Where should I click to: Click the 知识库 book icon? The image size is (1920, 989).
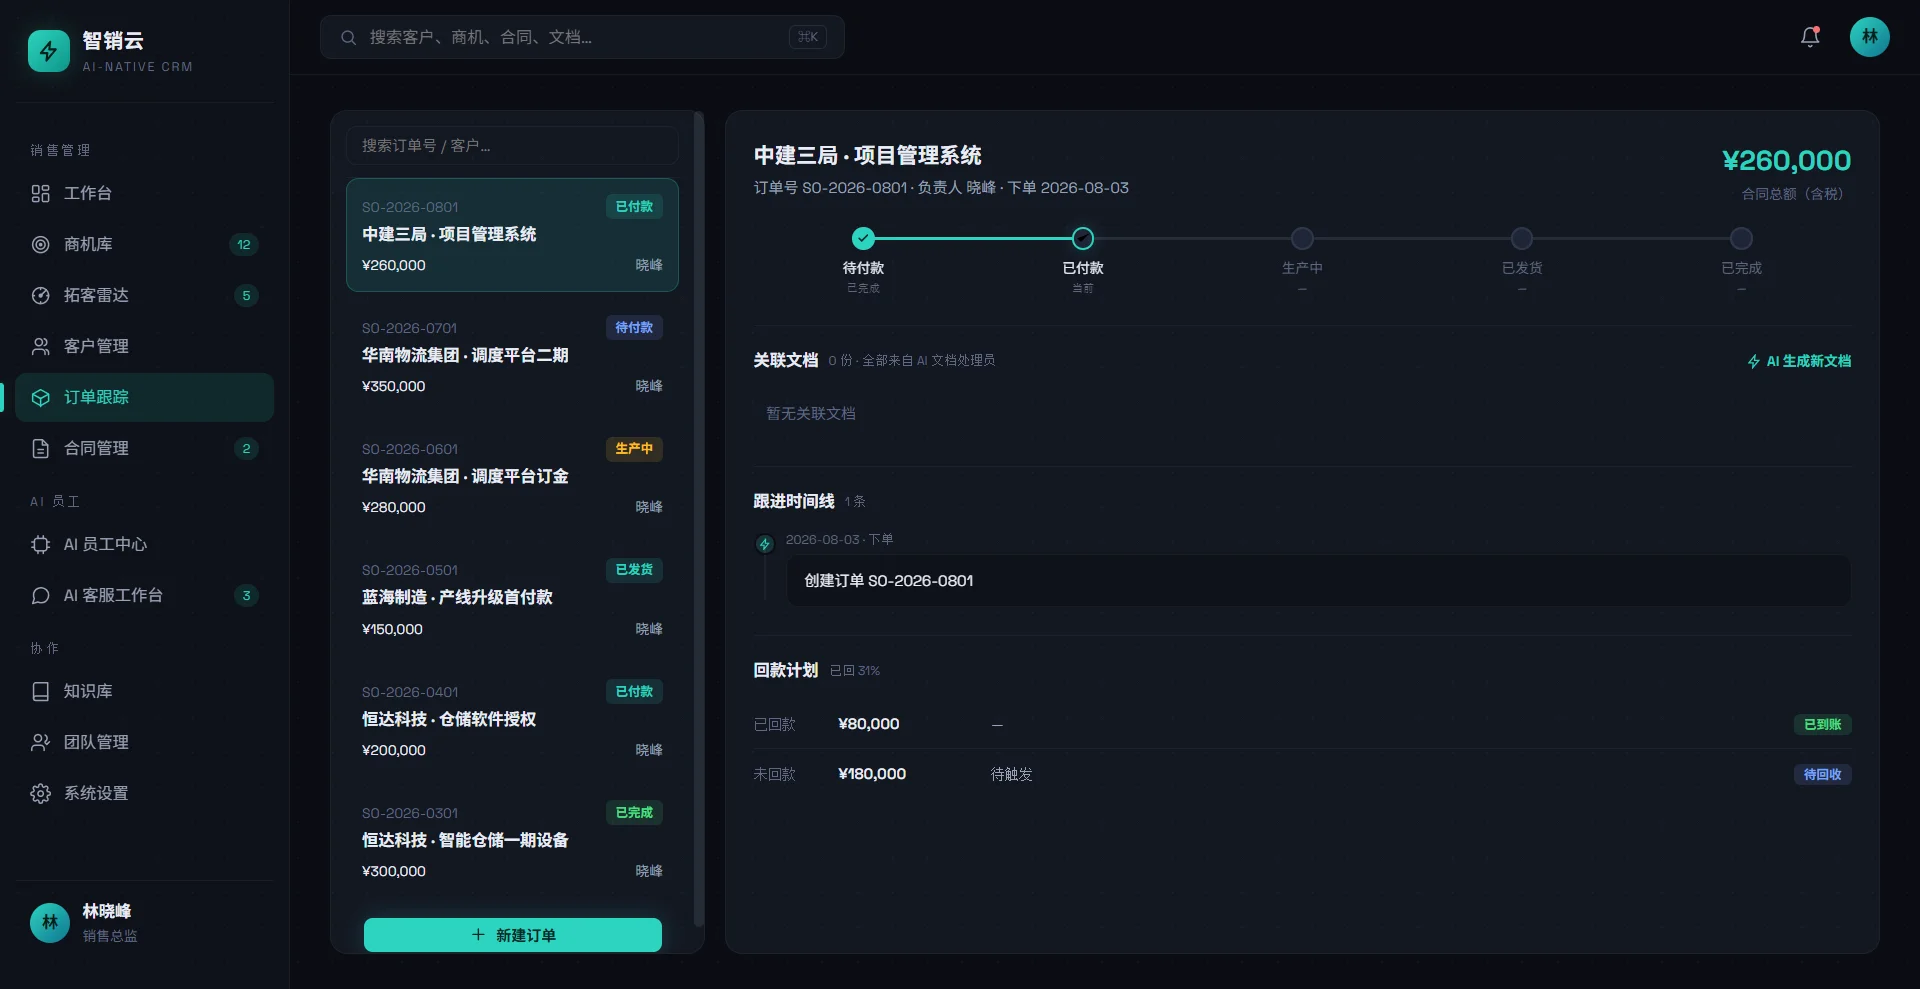[x=40, y=691]
